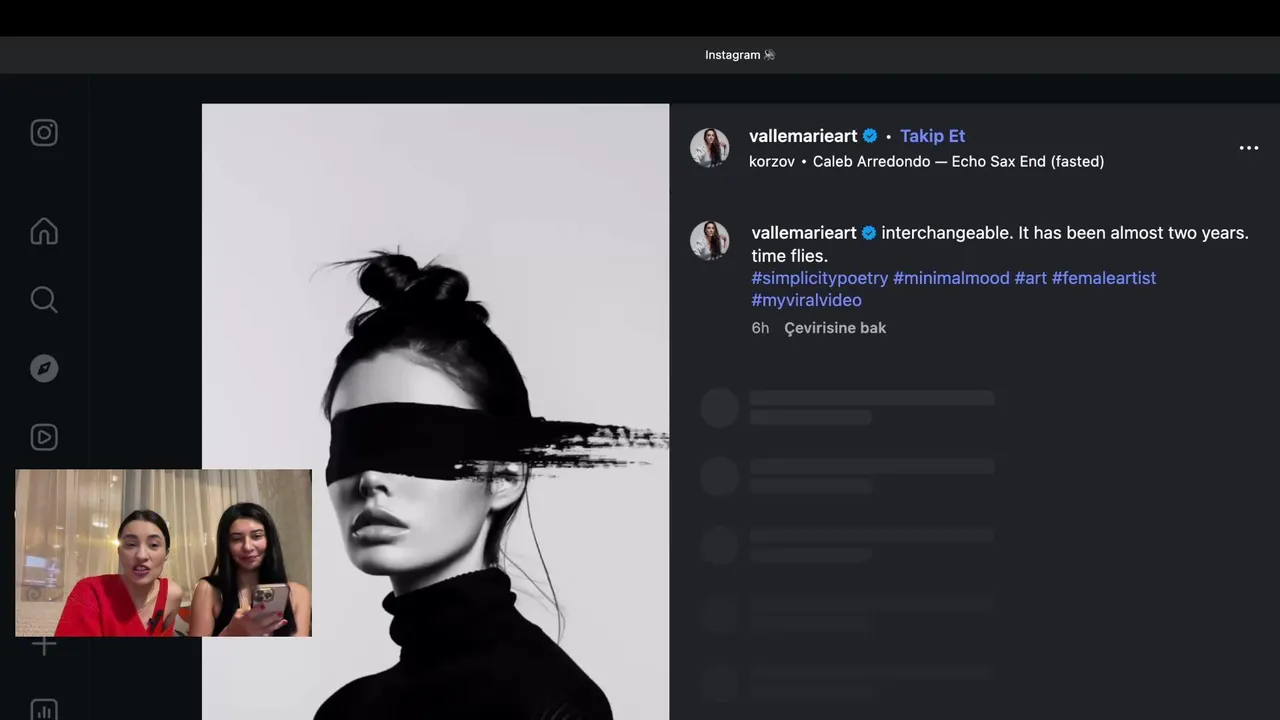The image size is (1280, 720).
Task: Click the blindfolded woman post image
Action: [435, 412]
